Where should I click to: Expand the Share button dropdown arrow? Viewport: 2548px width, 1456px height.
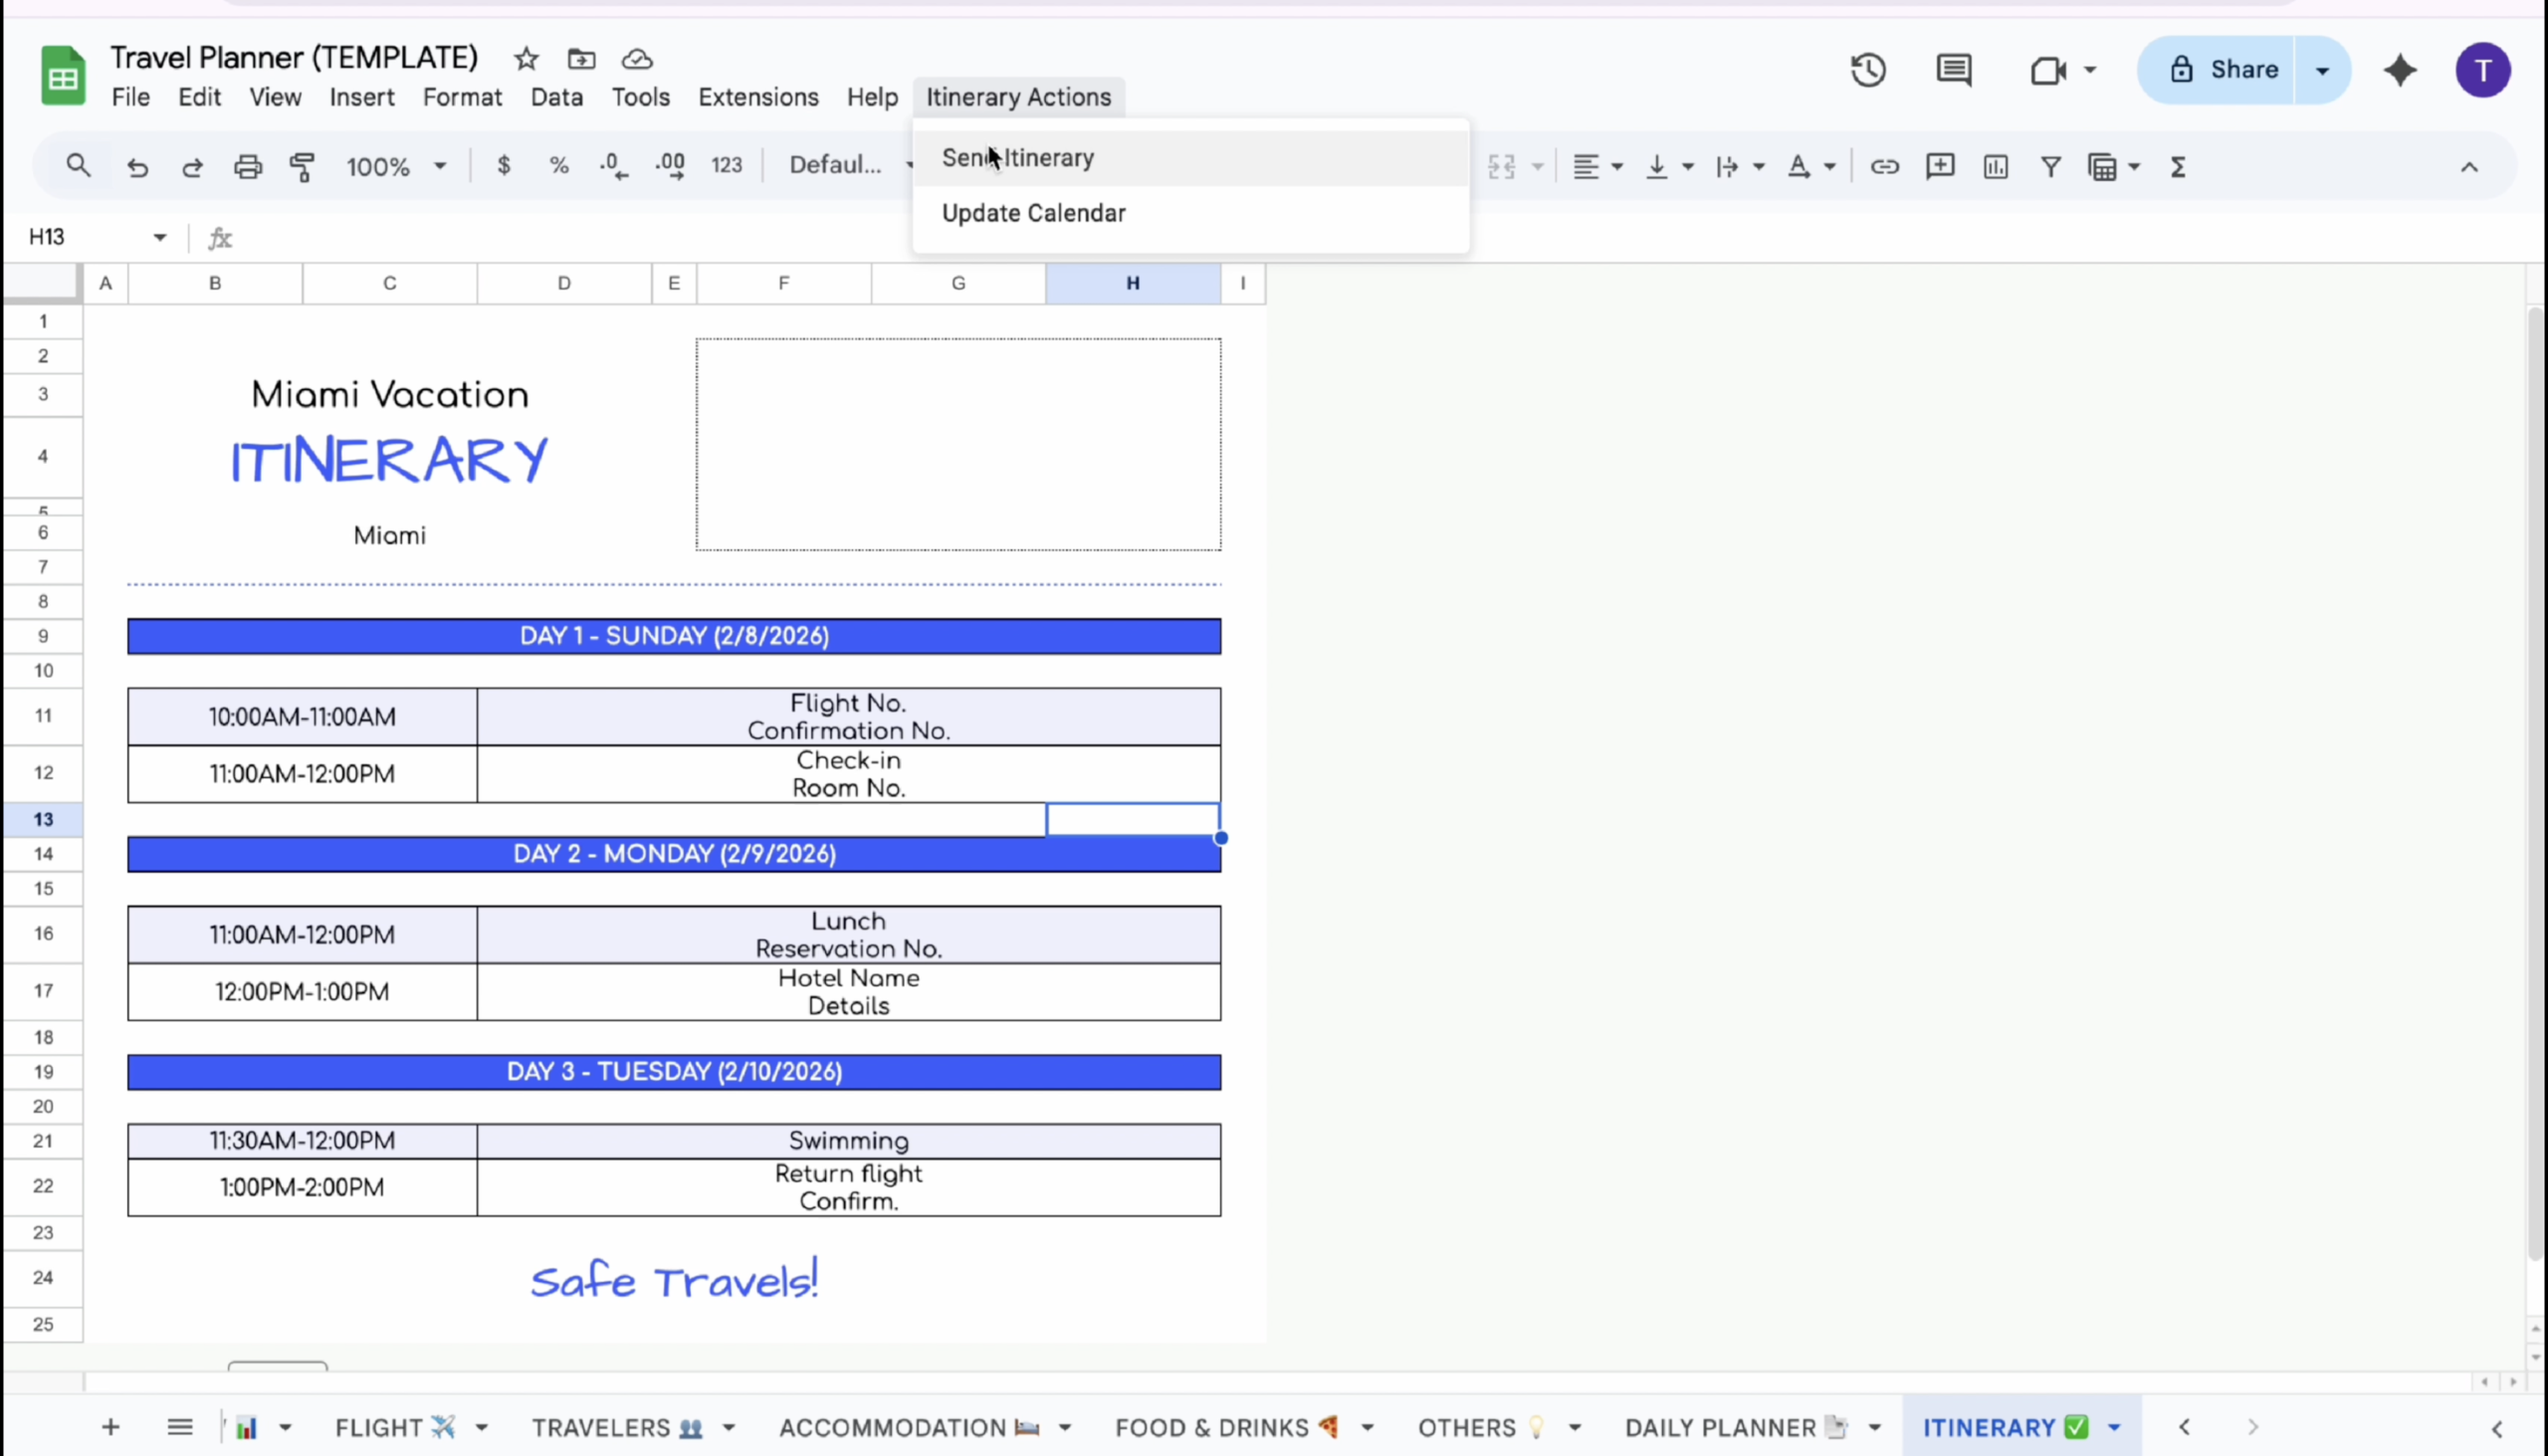pos(2322,70)
